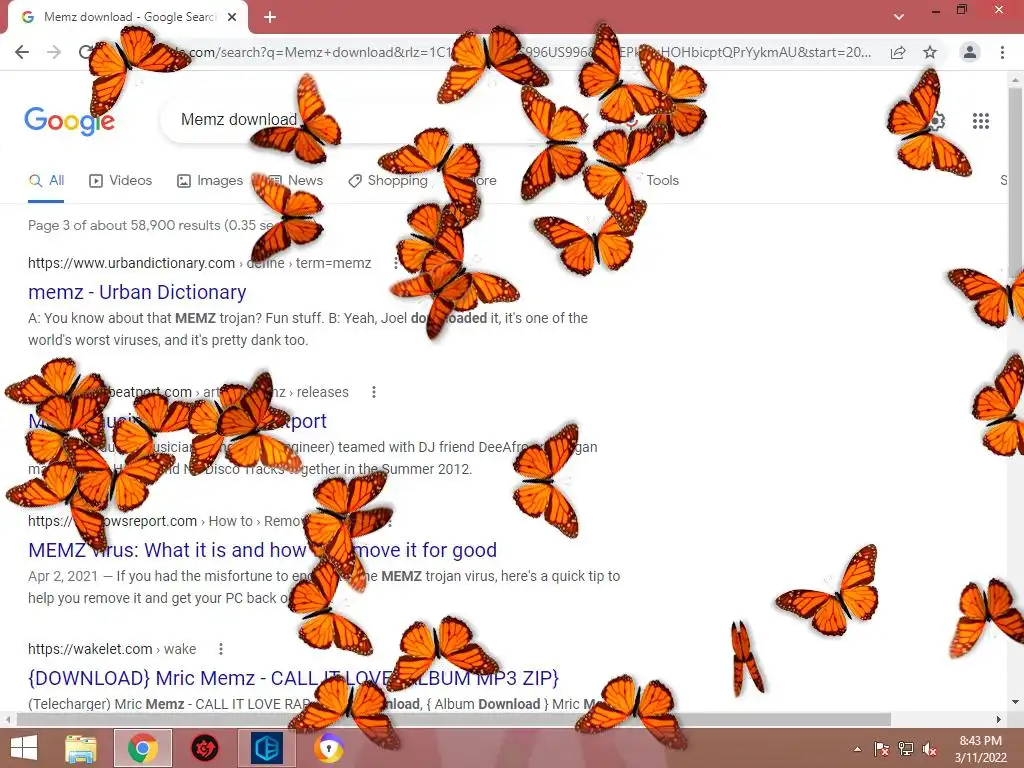Select the All search tab
Viewport: 1024px width, 768px height.
point(46,181)
